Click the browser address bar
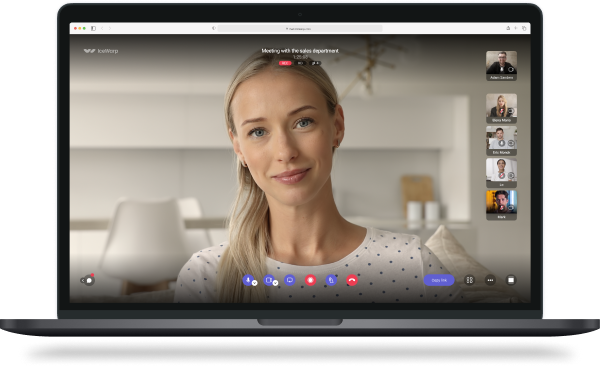Image resolution: width=600 pixels, height=367 pixels. point(300,28)
